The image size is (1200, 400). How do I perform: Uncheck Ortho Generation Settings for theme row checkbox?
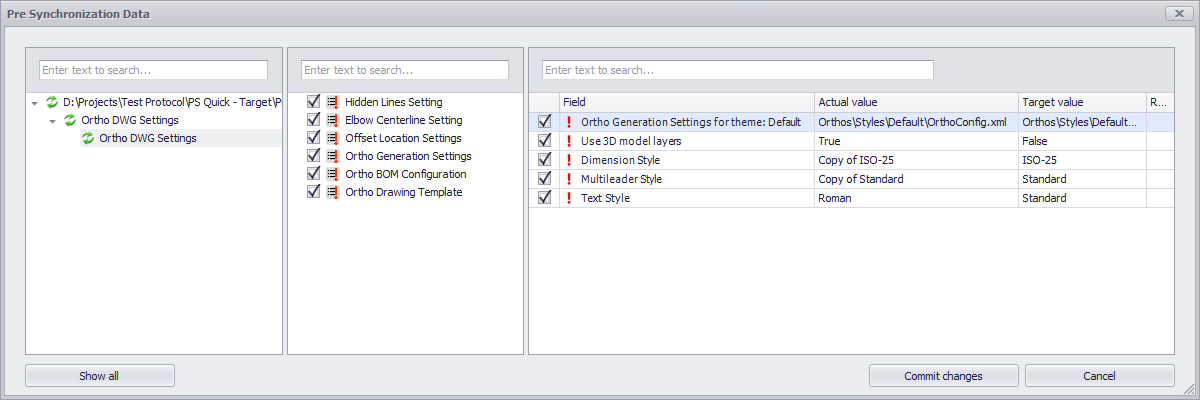pyautogui.click(x=544, y=122)
